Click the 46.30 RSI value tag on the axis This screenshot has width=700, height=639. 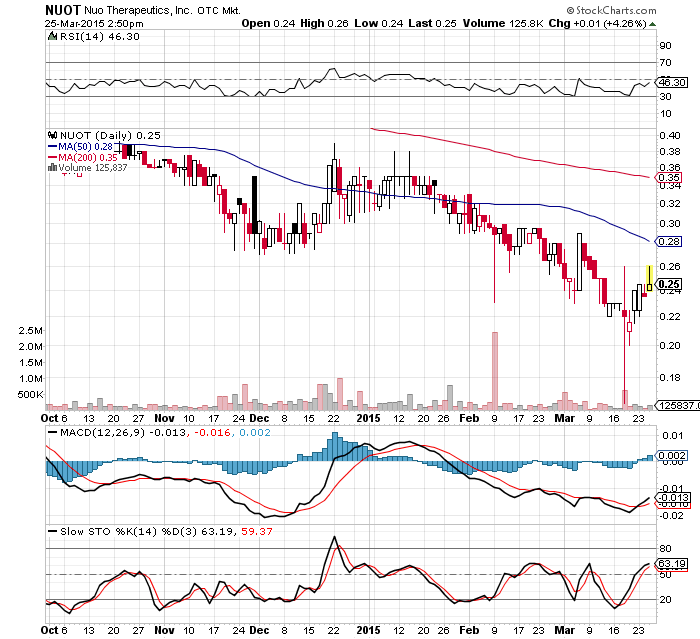coord(672,83)
